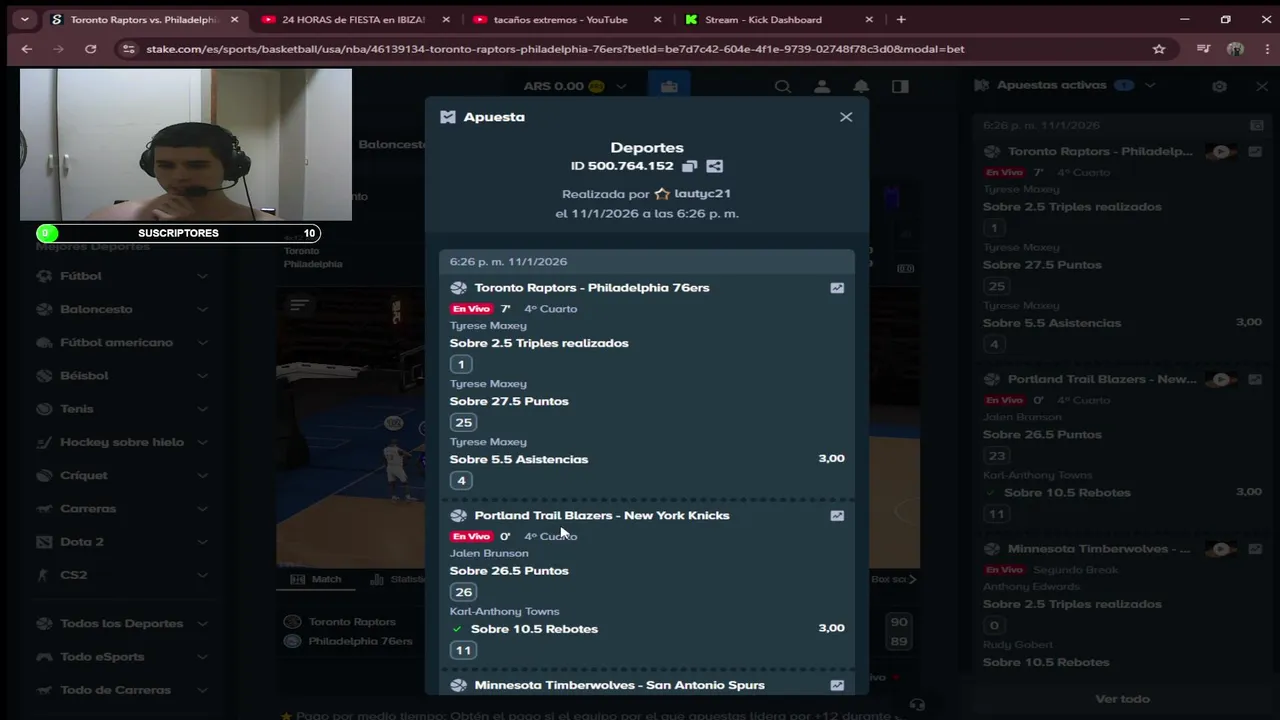The image size is (1280, 720).
Task: Select Dota 2 in the sidebar
Action: click(x=82, y=542)
